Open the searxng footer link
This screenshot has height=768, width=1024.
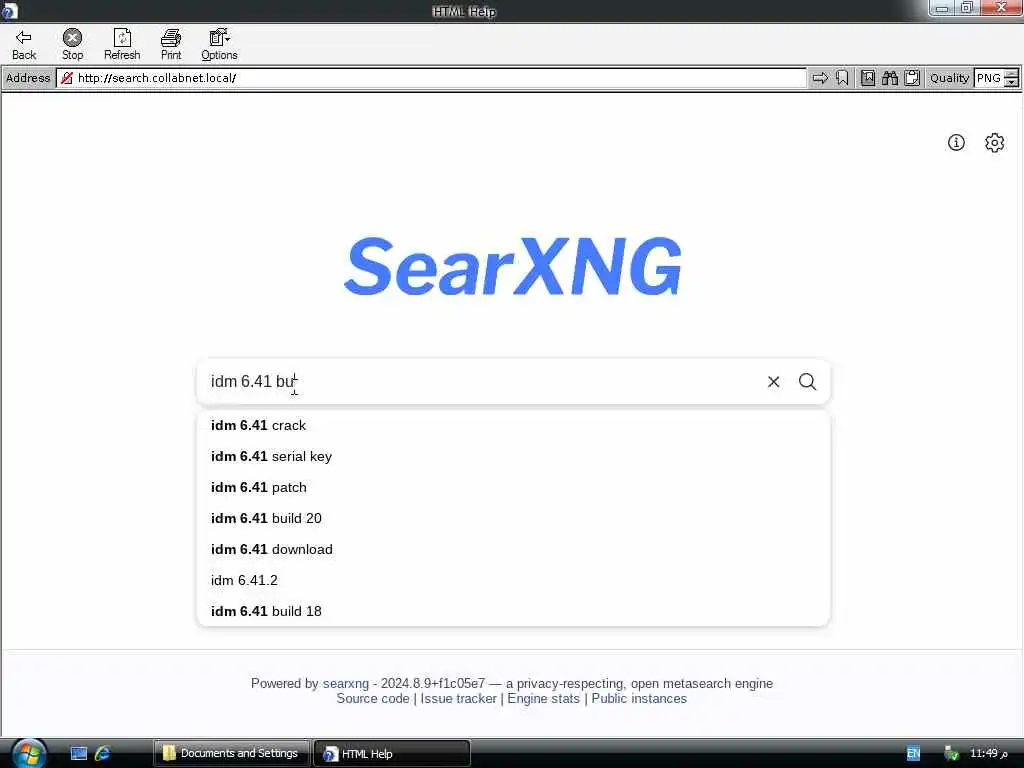click(x=345, y=683)
